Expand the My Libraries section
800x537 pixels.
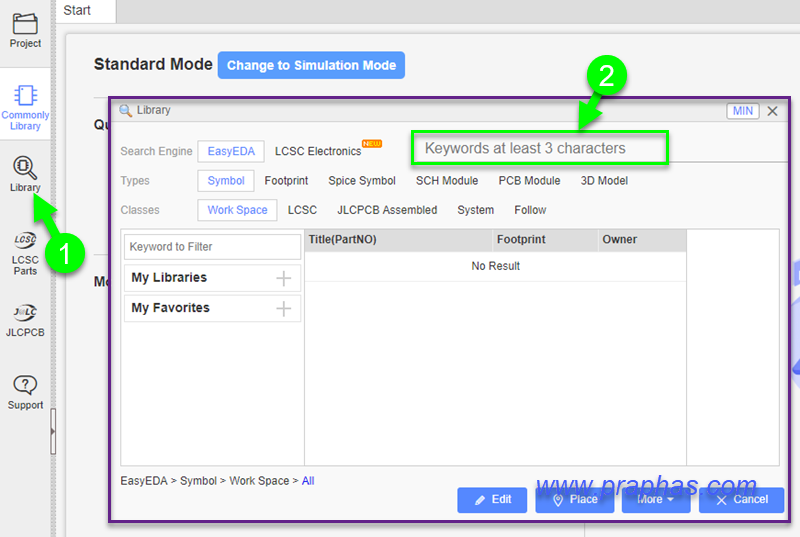point(212,278)
